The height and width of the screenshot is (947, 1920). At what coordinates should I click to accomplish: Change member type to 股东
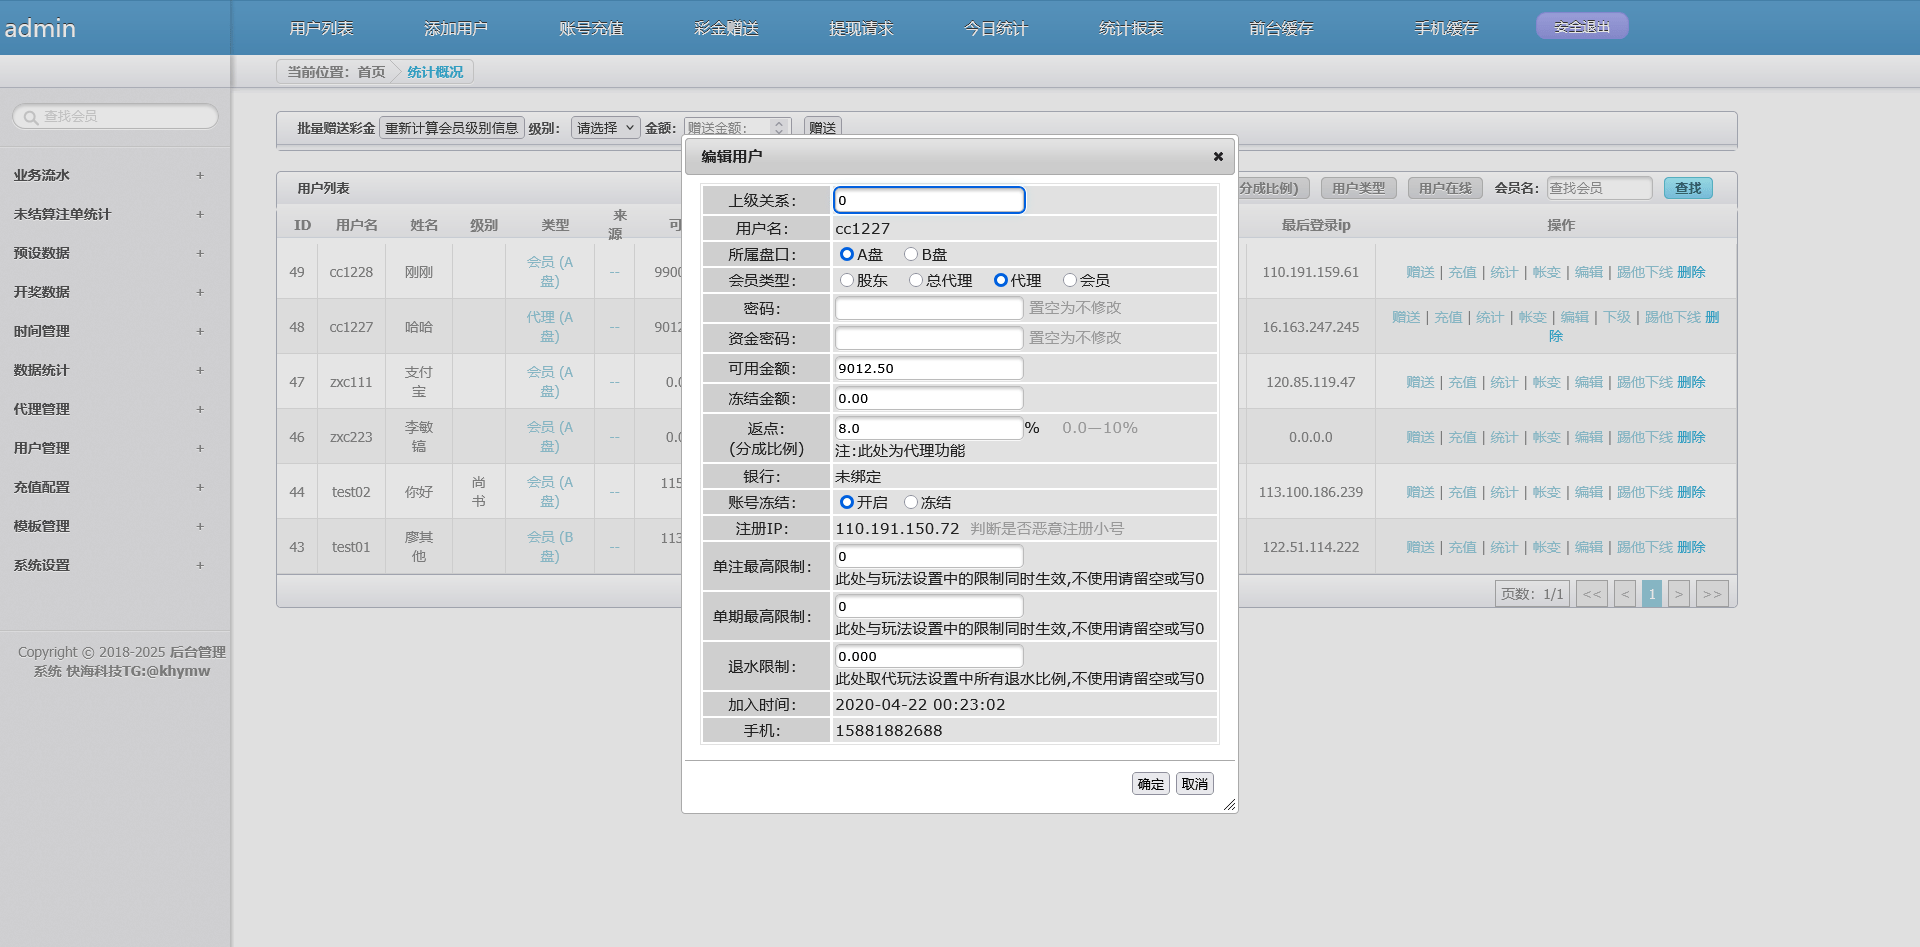click(847, 280)
